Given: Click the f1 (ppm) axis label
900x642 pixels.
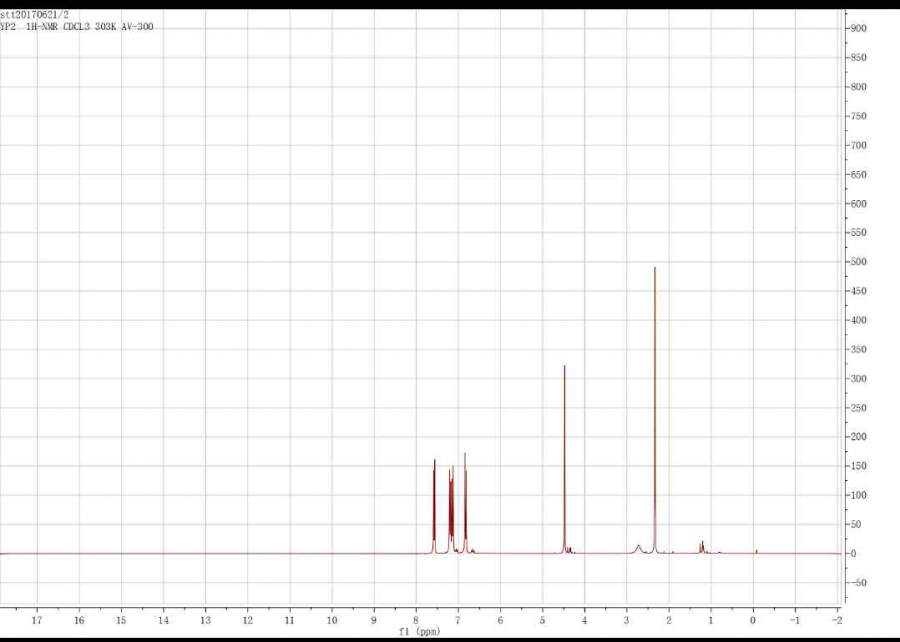Looking at the screenshot, I should [x=420, y=632].
